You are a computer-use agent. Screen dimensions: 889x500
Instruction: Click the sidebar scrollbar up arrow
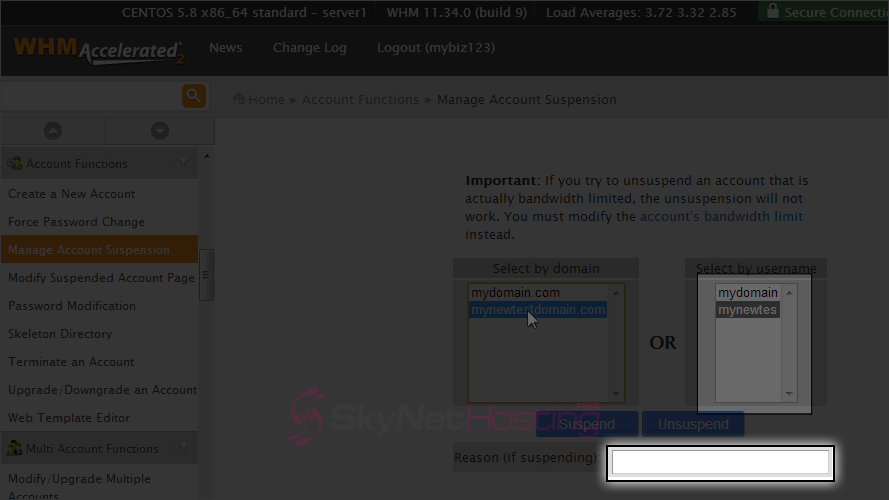[x=206, y=156]
